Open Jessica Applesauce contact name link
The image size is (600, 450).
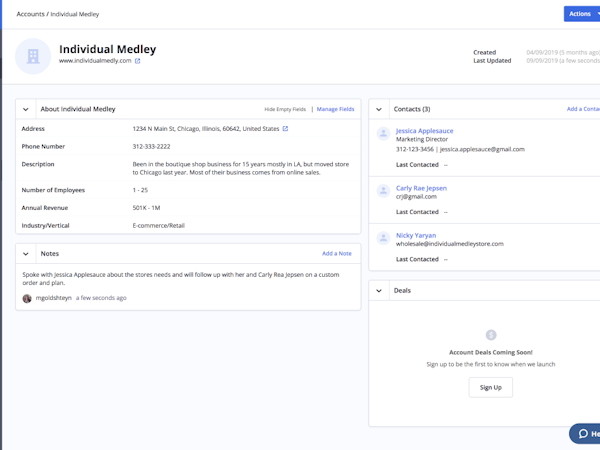(x=424, y=131)
